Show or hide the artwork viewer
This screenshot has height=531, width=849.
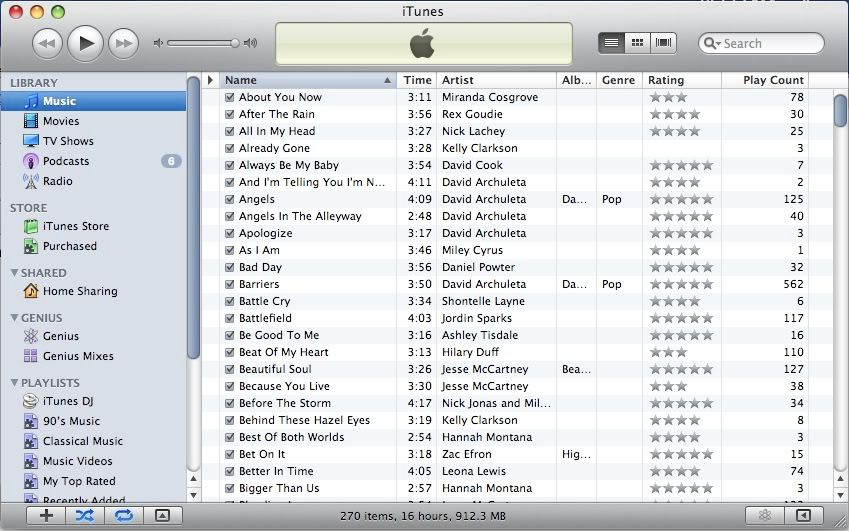click(x=162, y=516)
